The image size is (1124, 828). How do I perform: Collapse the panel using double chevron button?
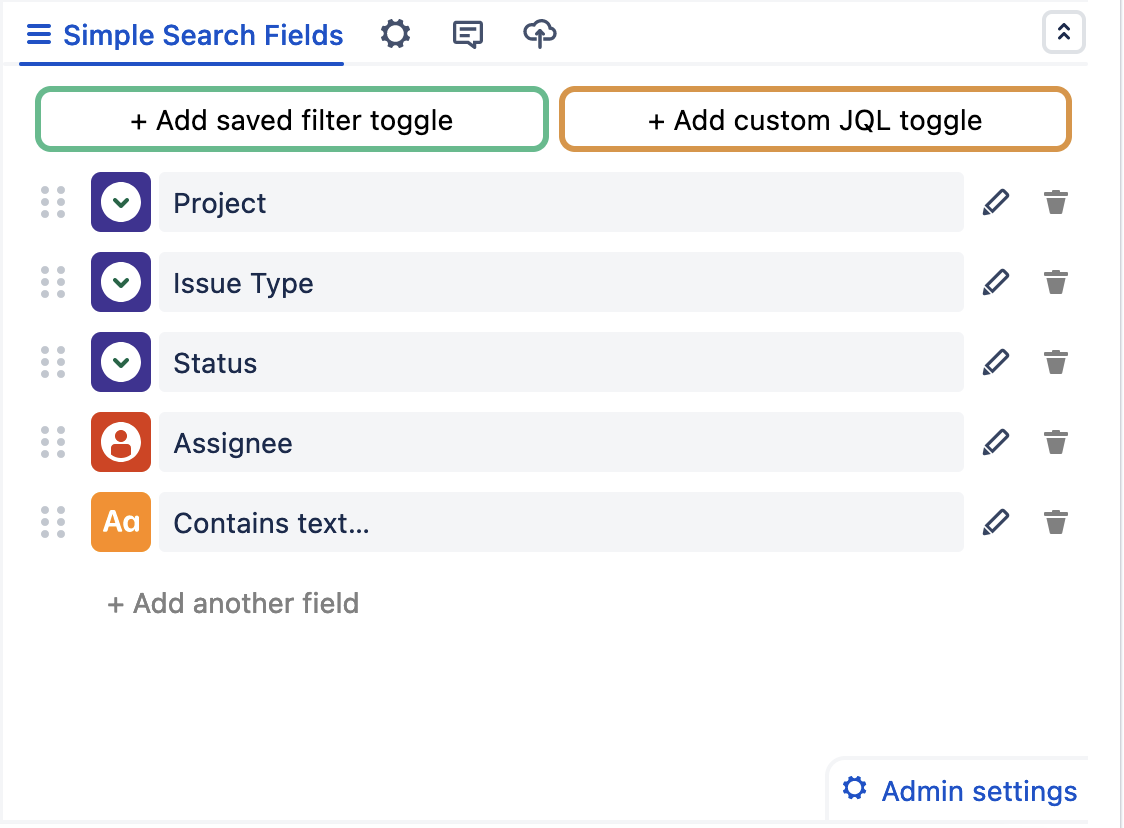coord(1063,33)
